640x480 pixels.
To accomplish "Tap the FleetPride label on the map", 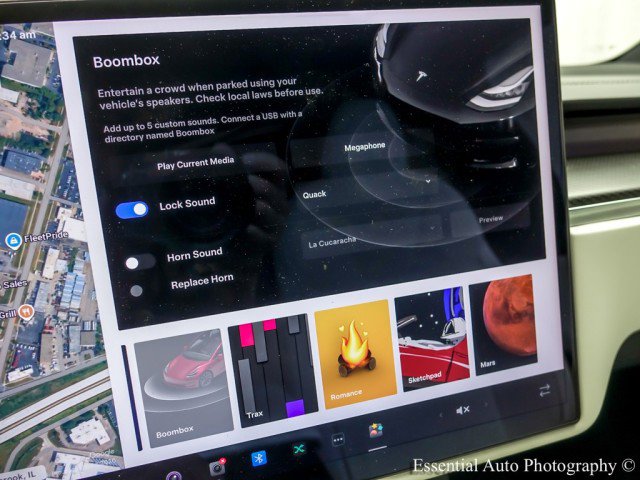I will (x=46, y=237).
